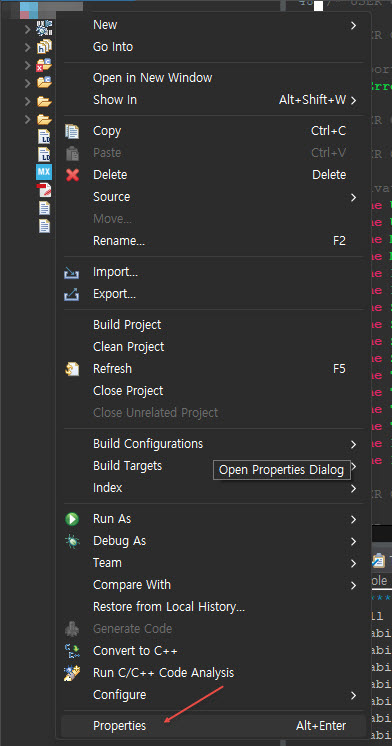Image resolution: width=392 pixels, height=746 pixels.
Task: Click the Run C/C++ Code Analysis icon
Action: [72, 673]
